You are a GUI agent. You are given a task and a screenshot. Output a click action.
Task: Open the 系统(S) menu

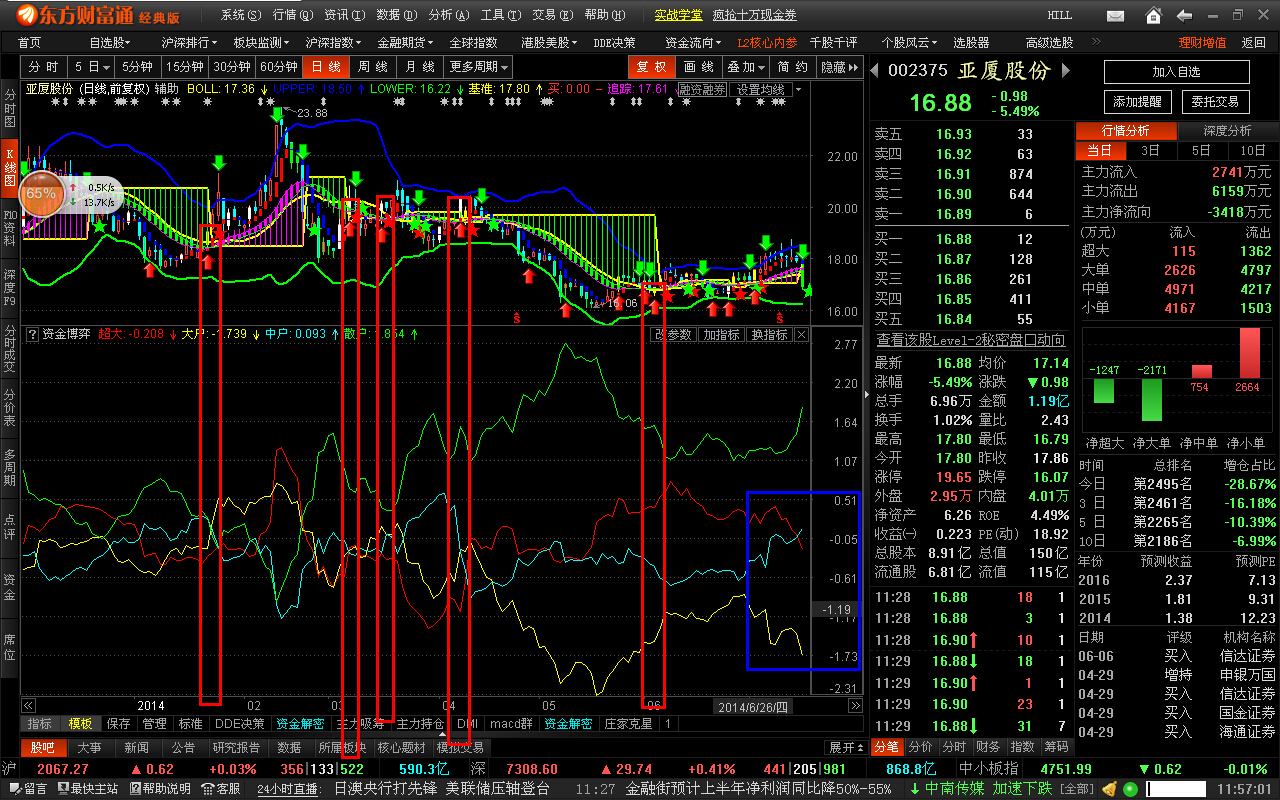point(241,15)
